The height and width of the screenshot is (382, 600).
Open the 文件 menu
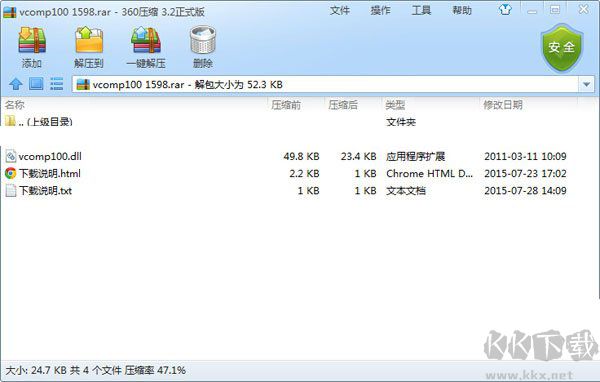pyautogui.click(x=340, y=10)
